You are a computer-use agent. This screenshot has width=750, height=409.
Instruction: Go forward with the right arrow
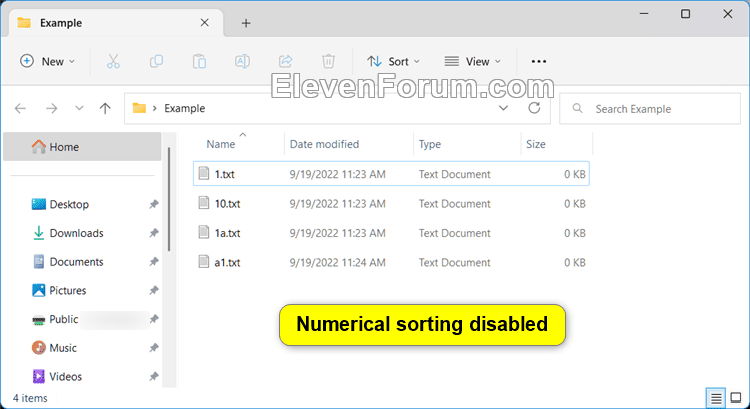pos(51,109)
